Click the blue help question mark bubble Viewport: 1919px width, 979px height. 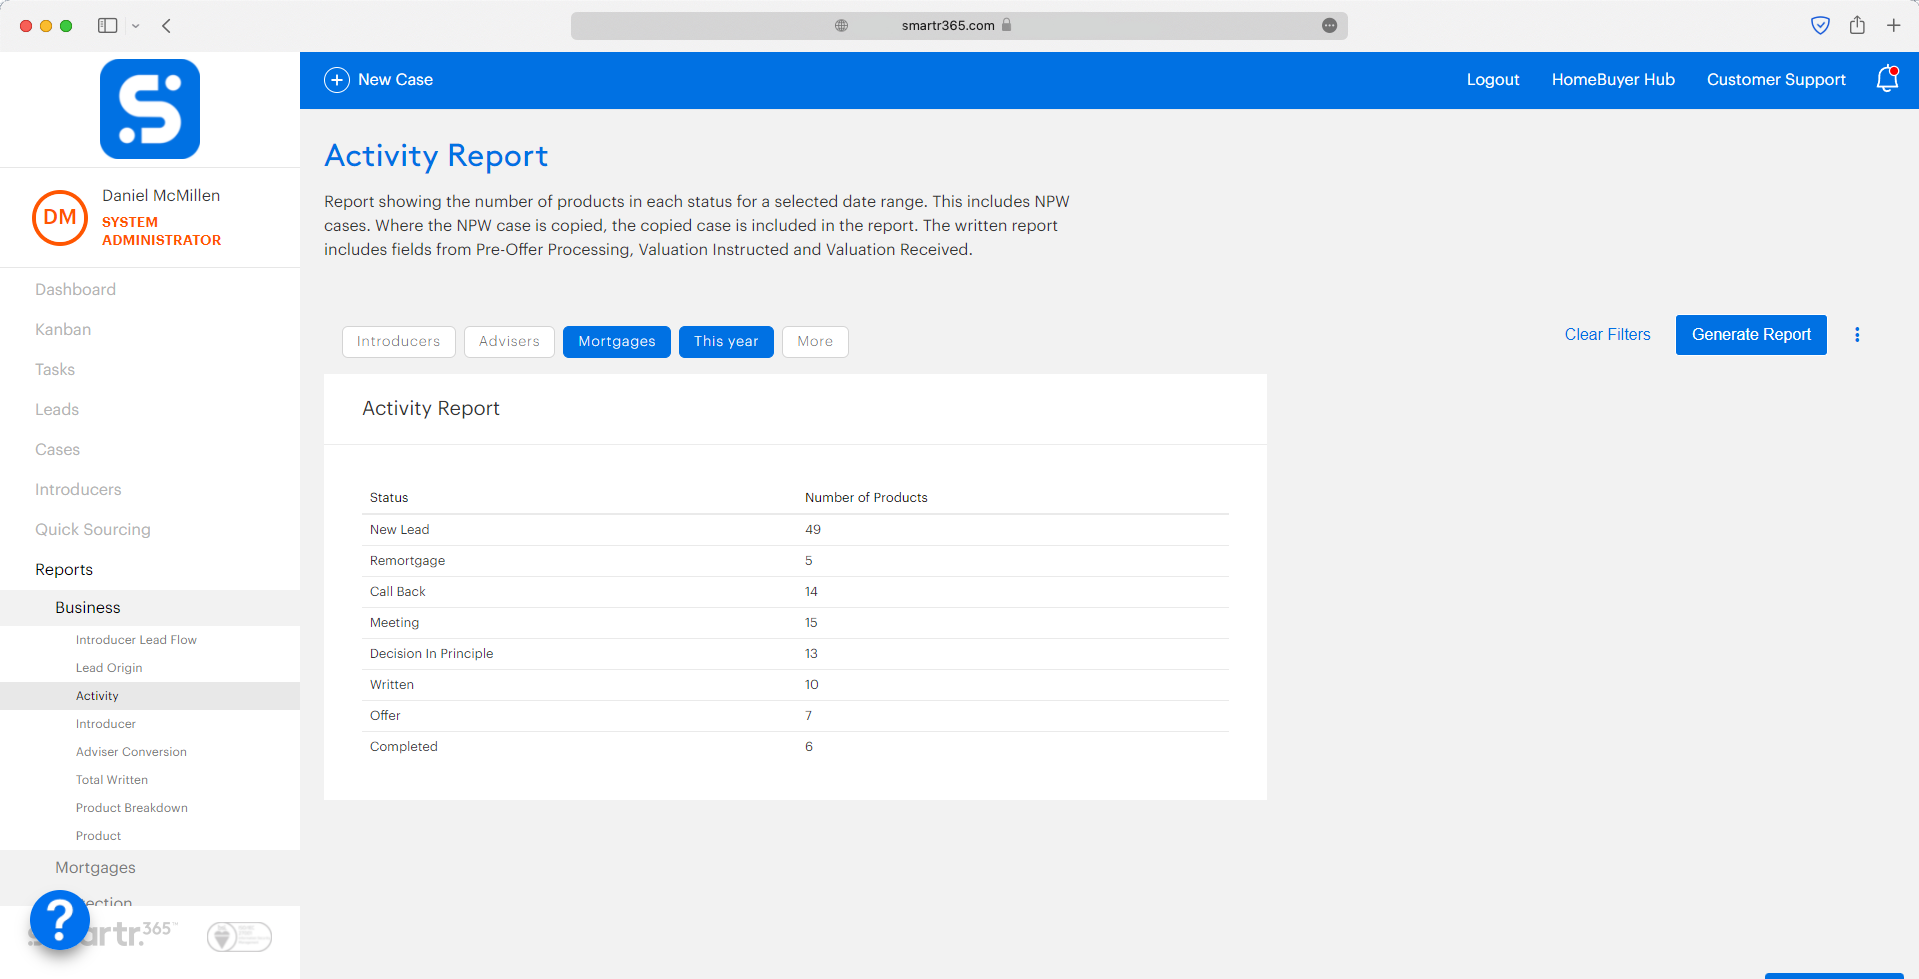[60, 919]
